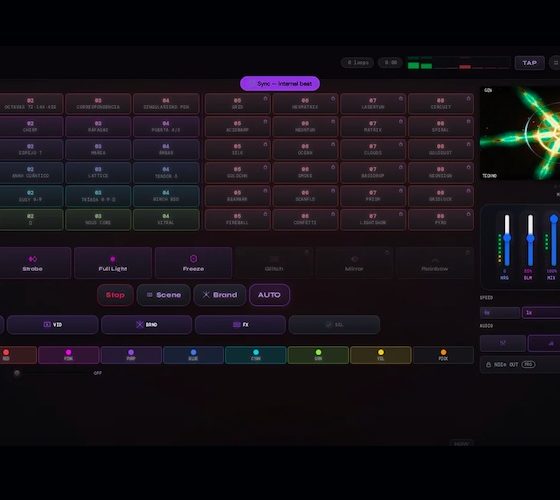Enable AUTO mode
Screen dimensions: 560x500
pos(269,295)
